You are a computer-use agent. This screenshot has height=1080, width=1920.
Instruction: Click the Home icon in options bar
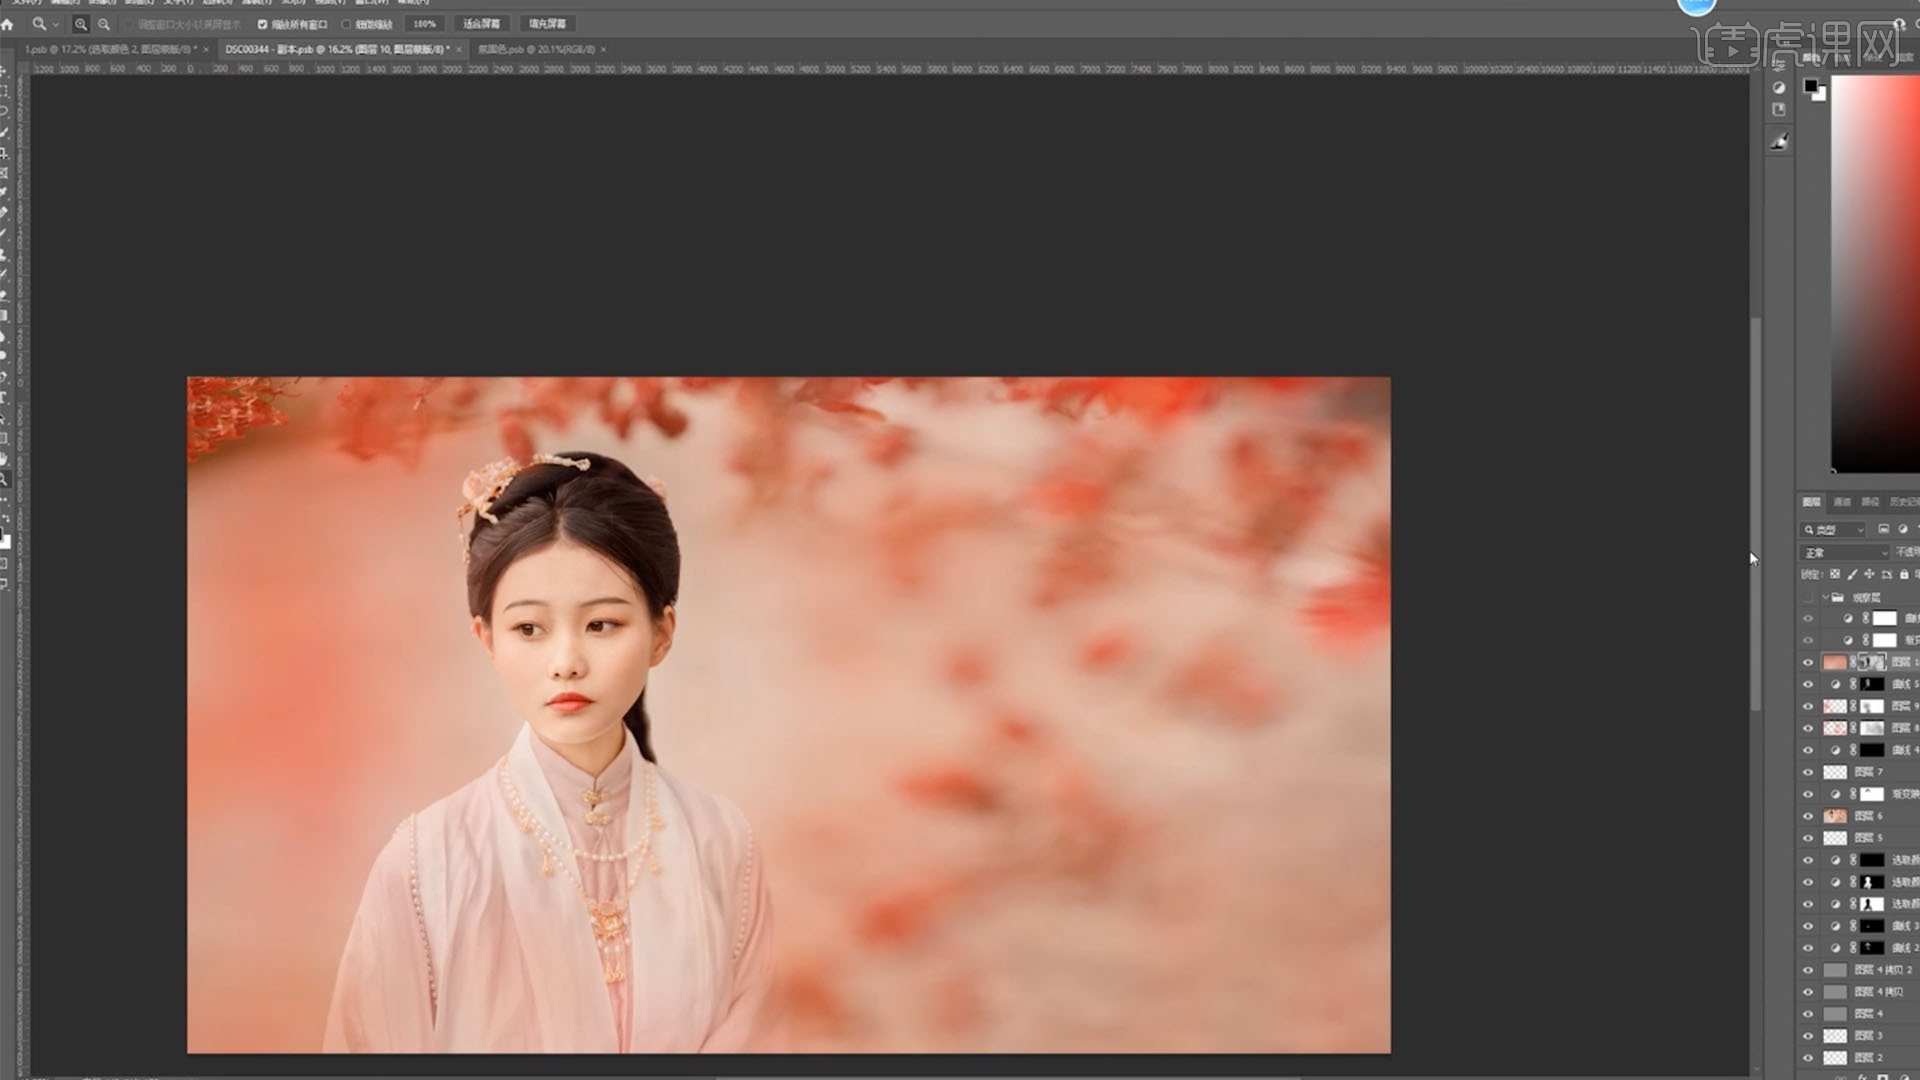[x=8, y=24]
